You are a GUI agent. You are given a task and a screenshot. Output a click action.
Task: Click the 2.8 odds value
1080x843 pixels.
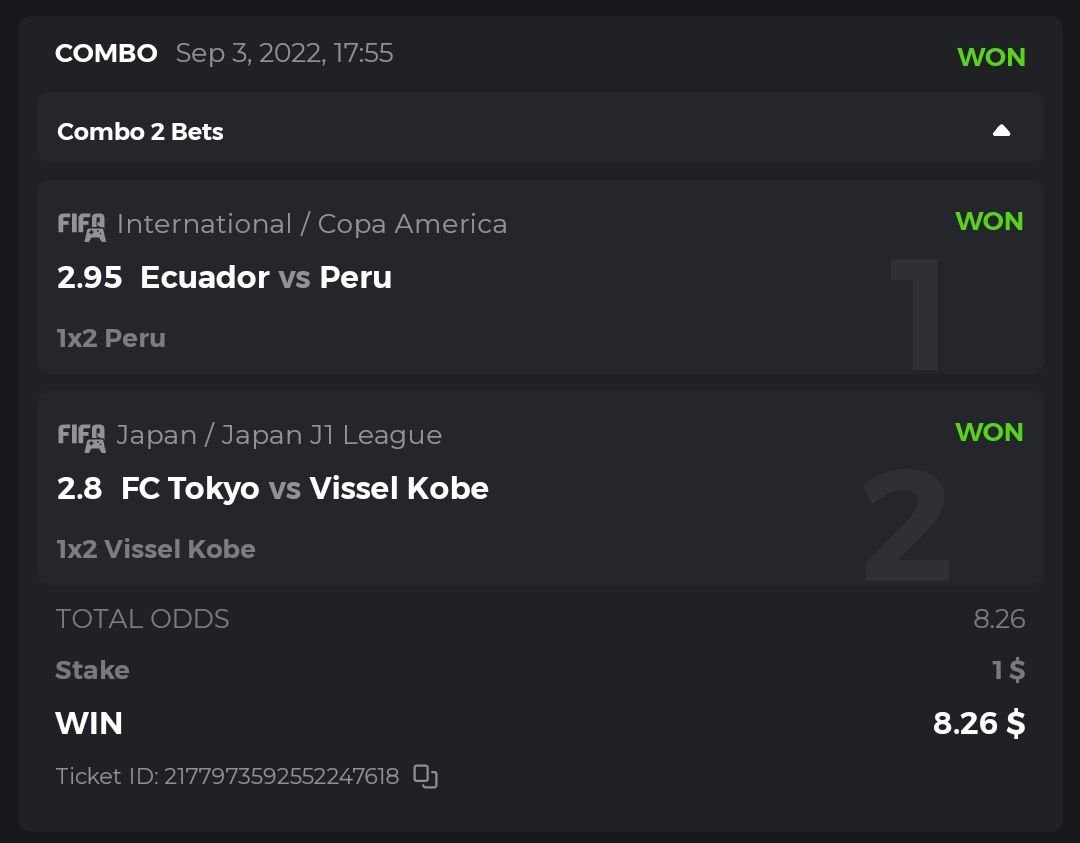(x=79, y=488)
